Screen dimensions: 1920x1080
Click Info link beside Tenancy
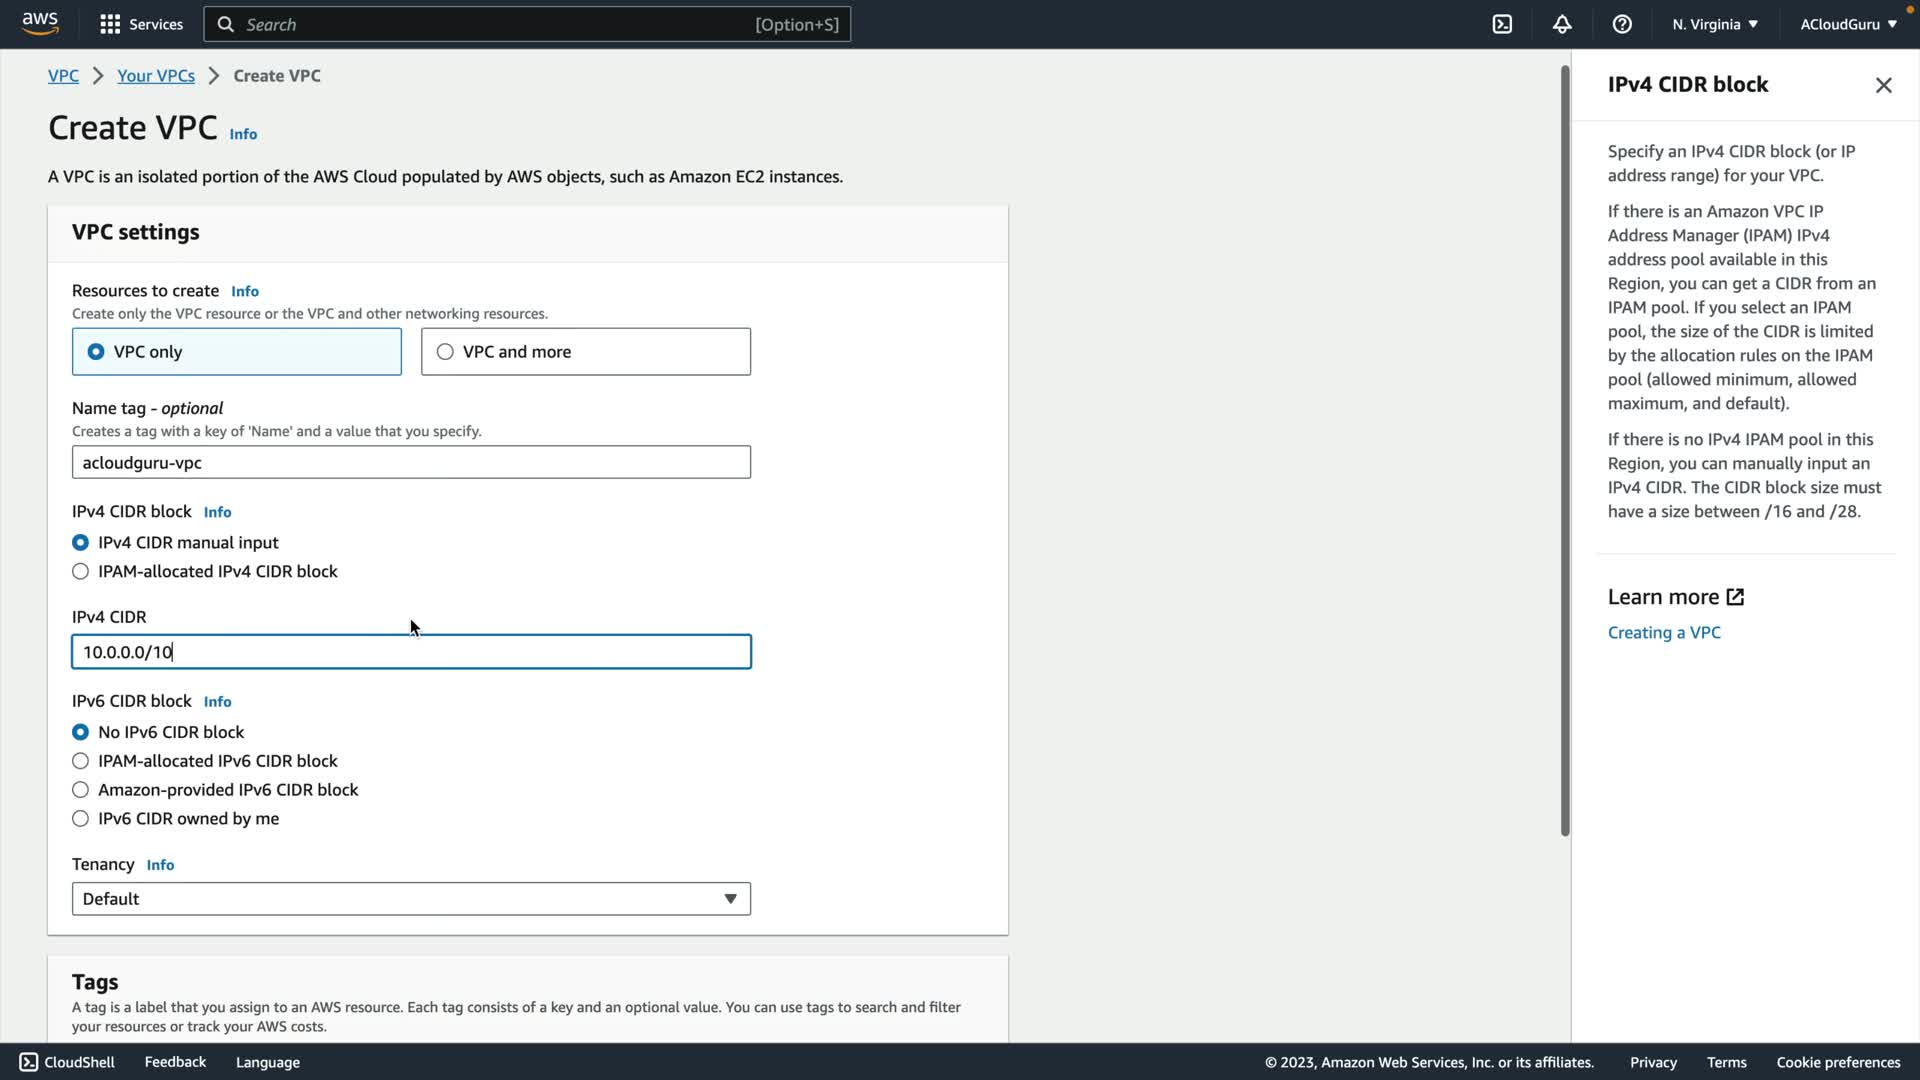click(160, 865)
